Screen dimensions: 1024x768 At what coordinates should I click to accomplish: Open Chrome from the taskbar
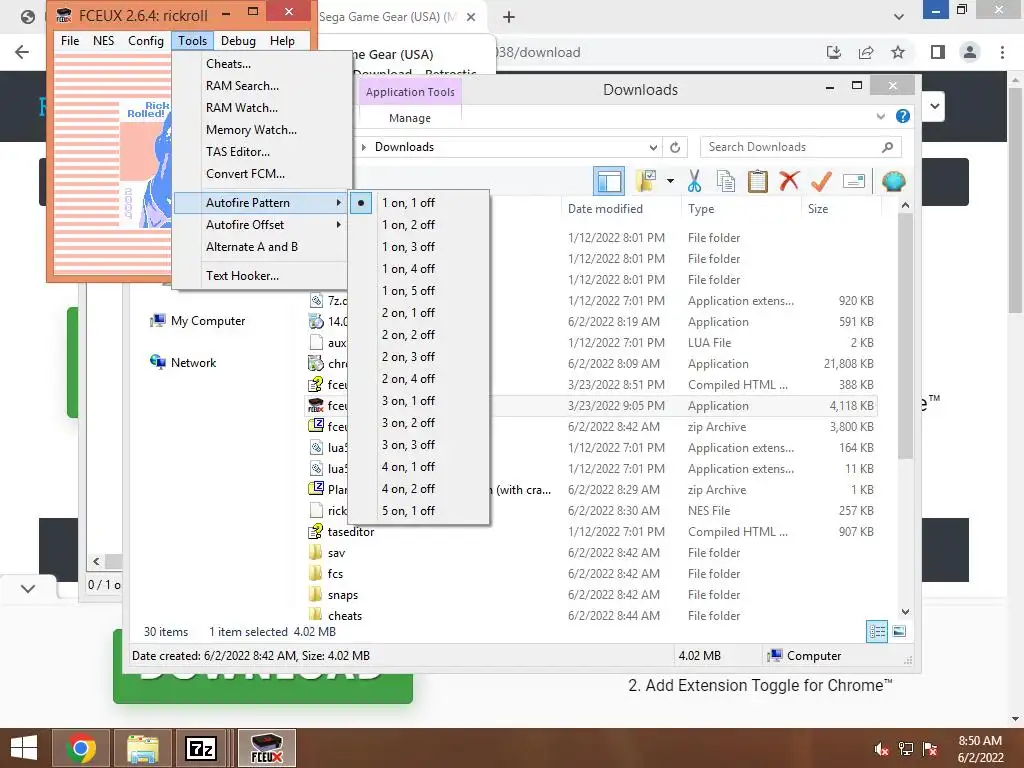[81, 748]
